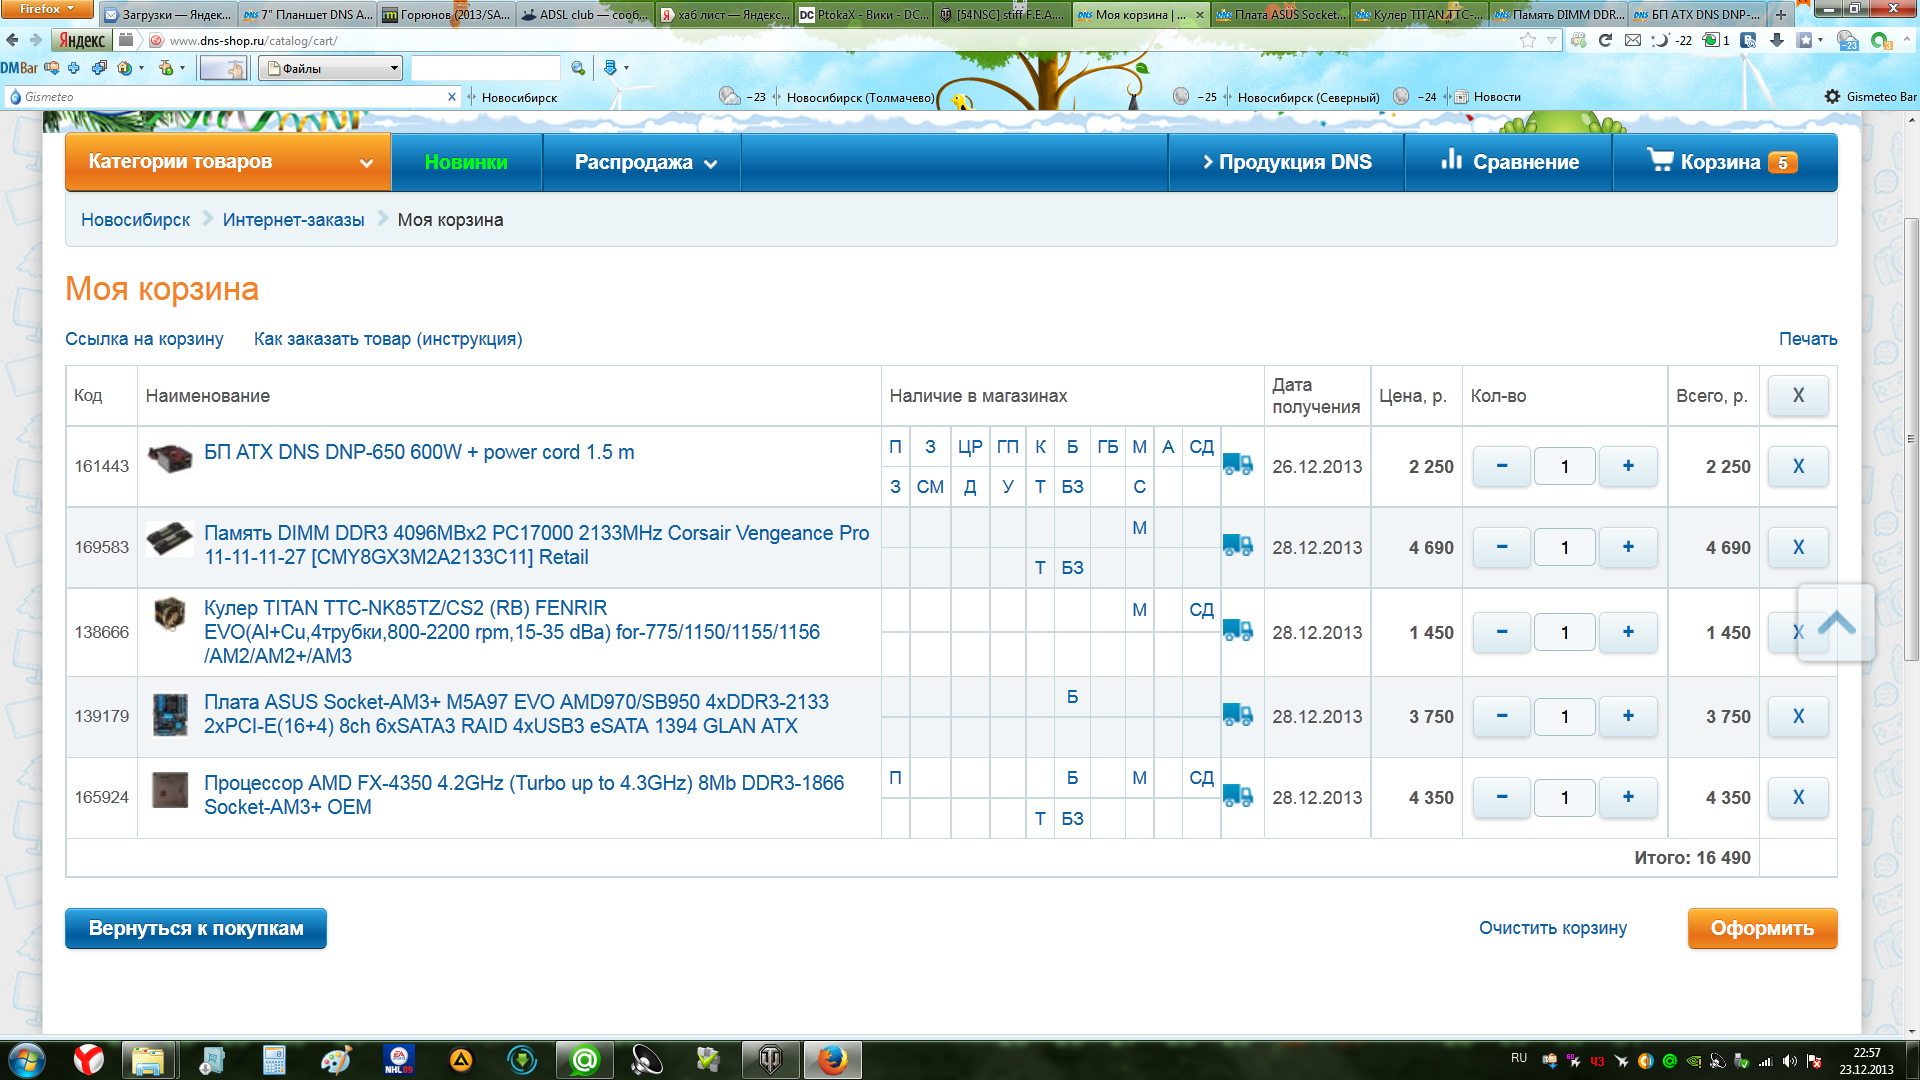Image resolution: width=1920 pixels, height=1080 pixels.
Task: Open the dropdown next to the DMBar home icon
Action: click(x=141, y=68)
